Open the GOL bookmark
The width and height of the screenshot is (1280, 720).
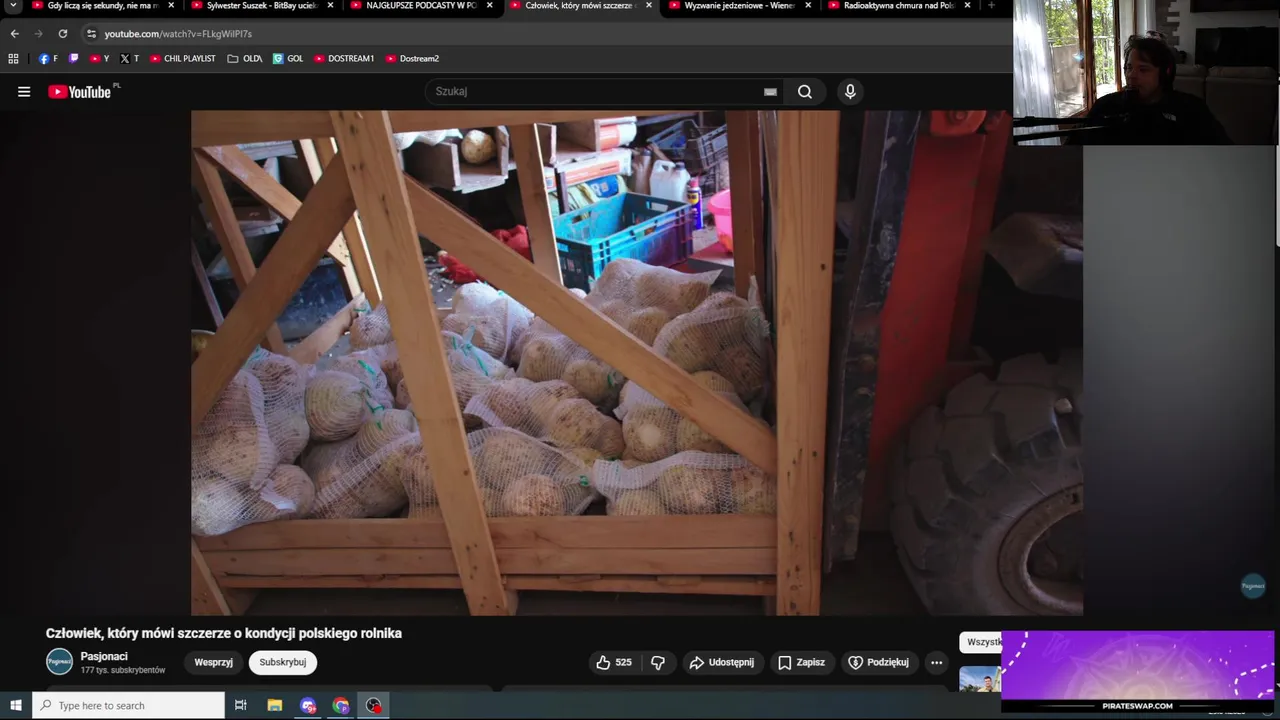pyautogui.click(x=288, y=59)
